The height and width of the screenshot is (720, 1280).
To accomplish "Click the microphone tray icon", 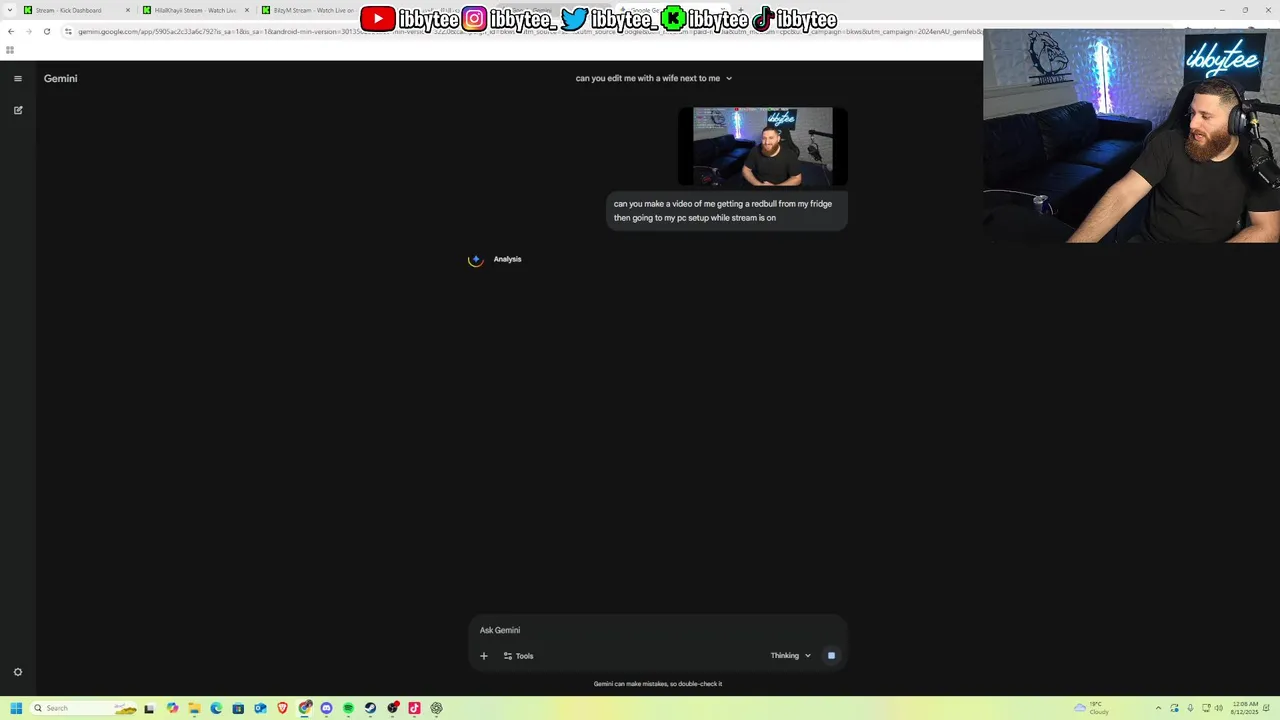I will (1191, 708).
